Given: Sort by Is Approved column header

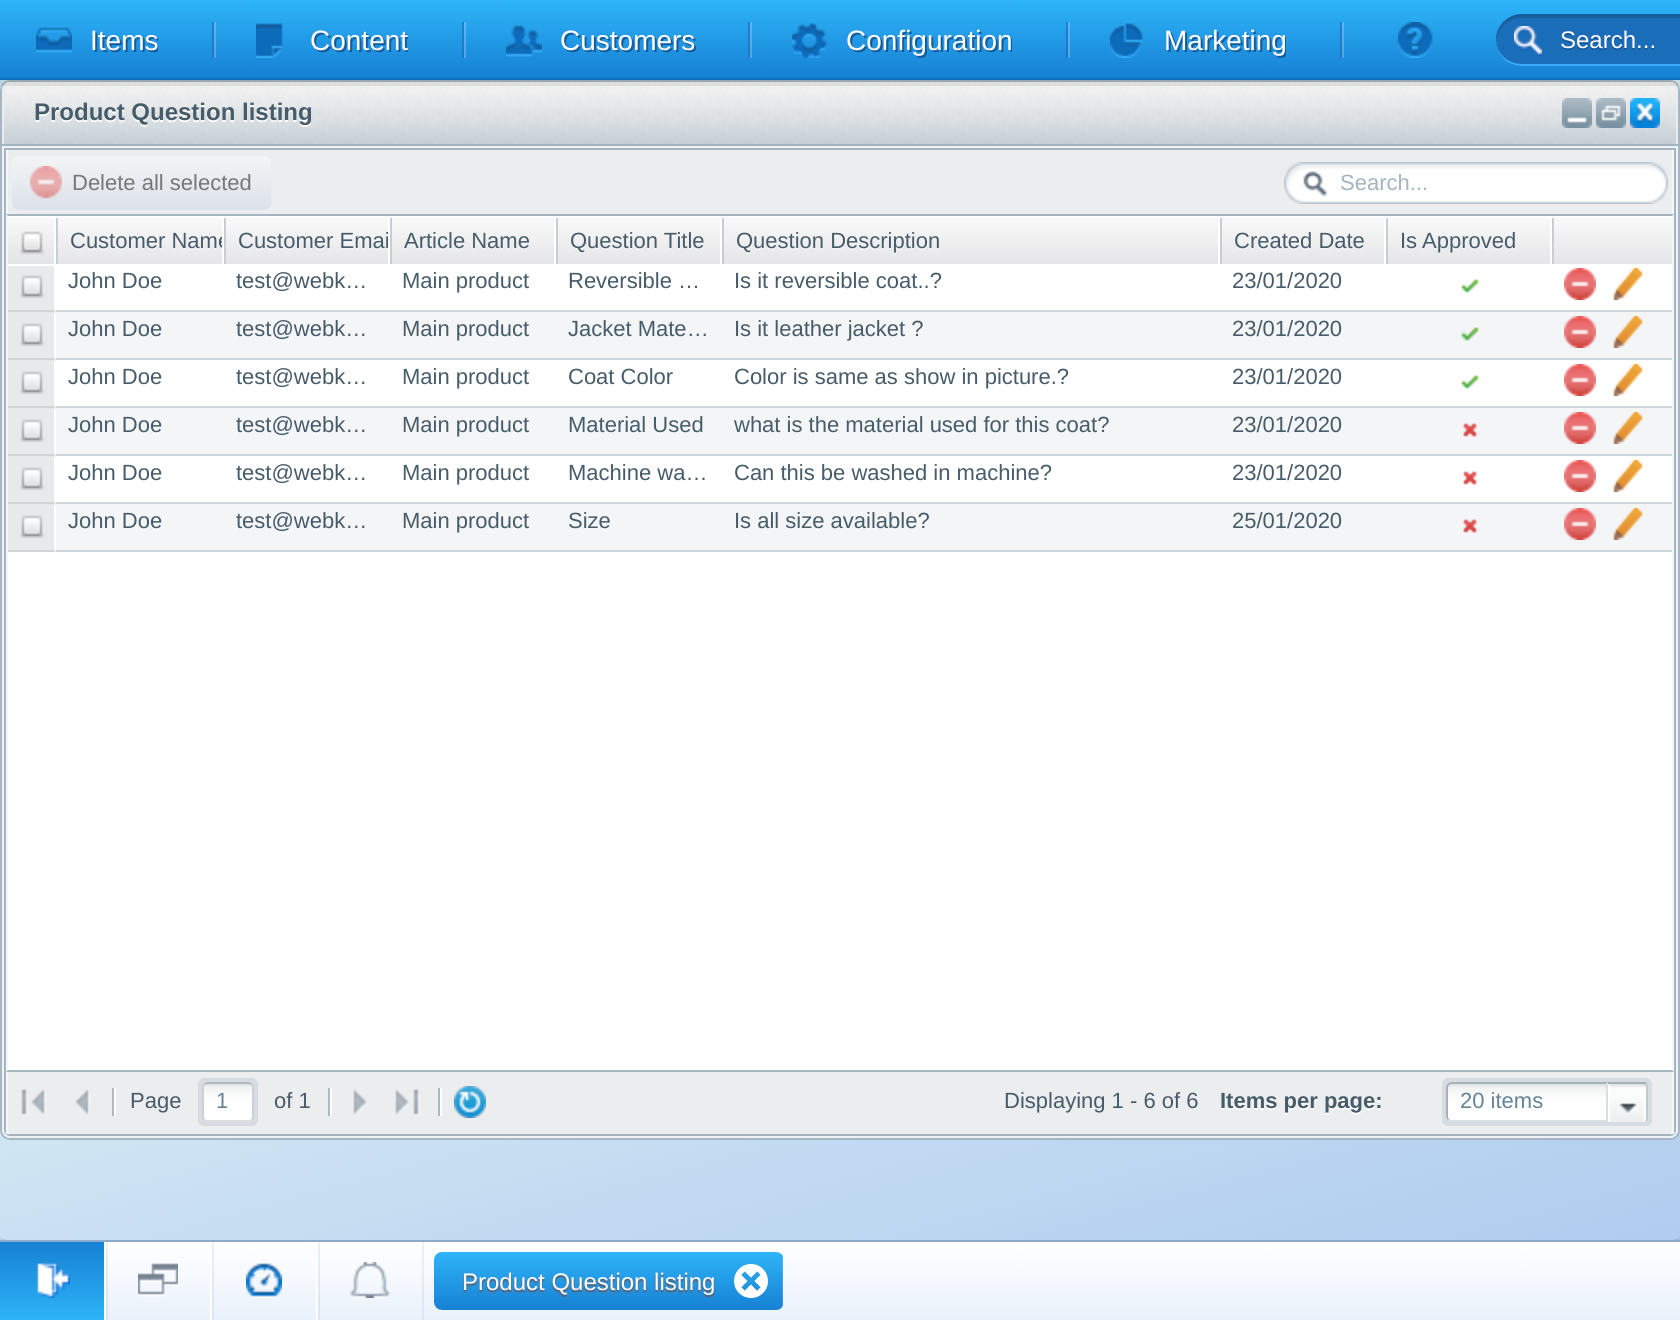Looking at the screenshot, I should (x=1469, y=241).
